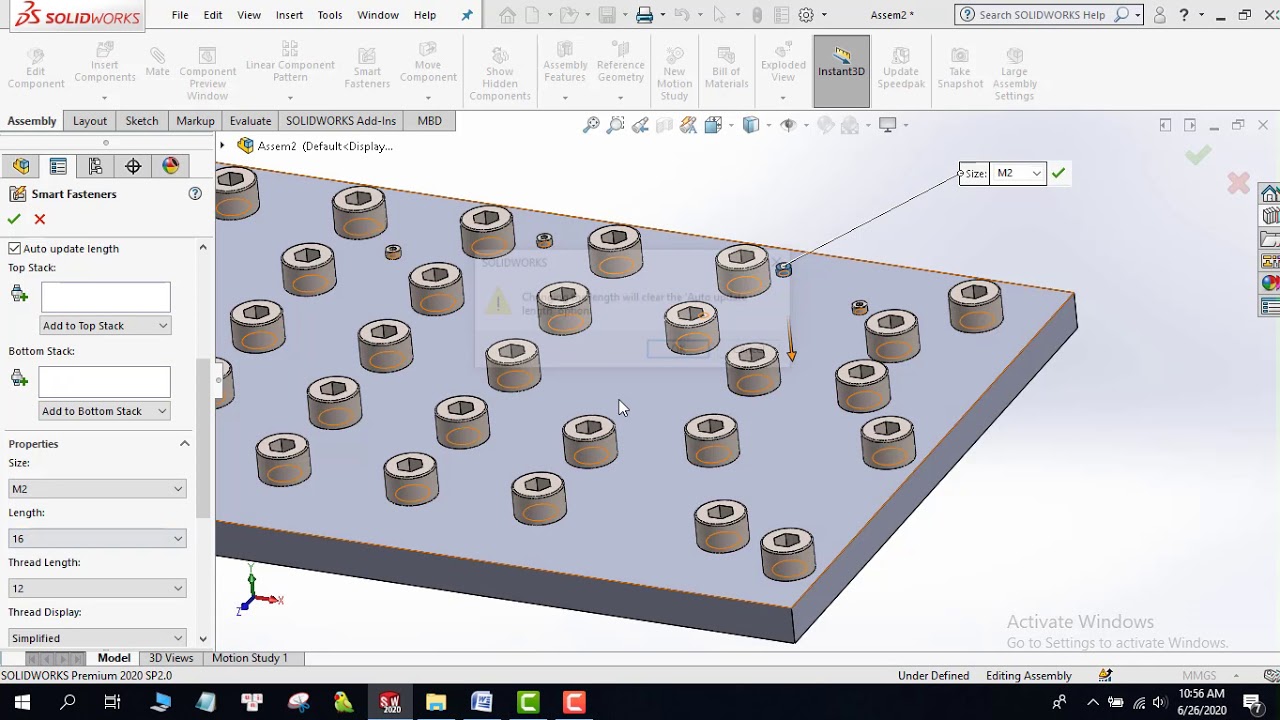The image size is (1280, 720).
Task: Open the Thread Display dropdown
Action: 97,637
